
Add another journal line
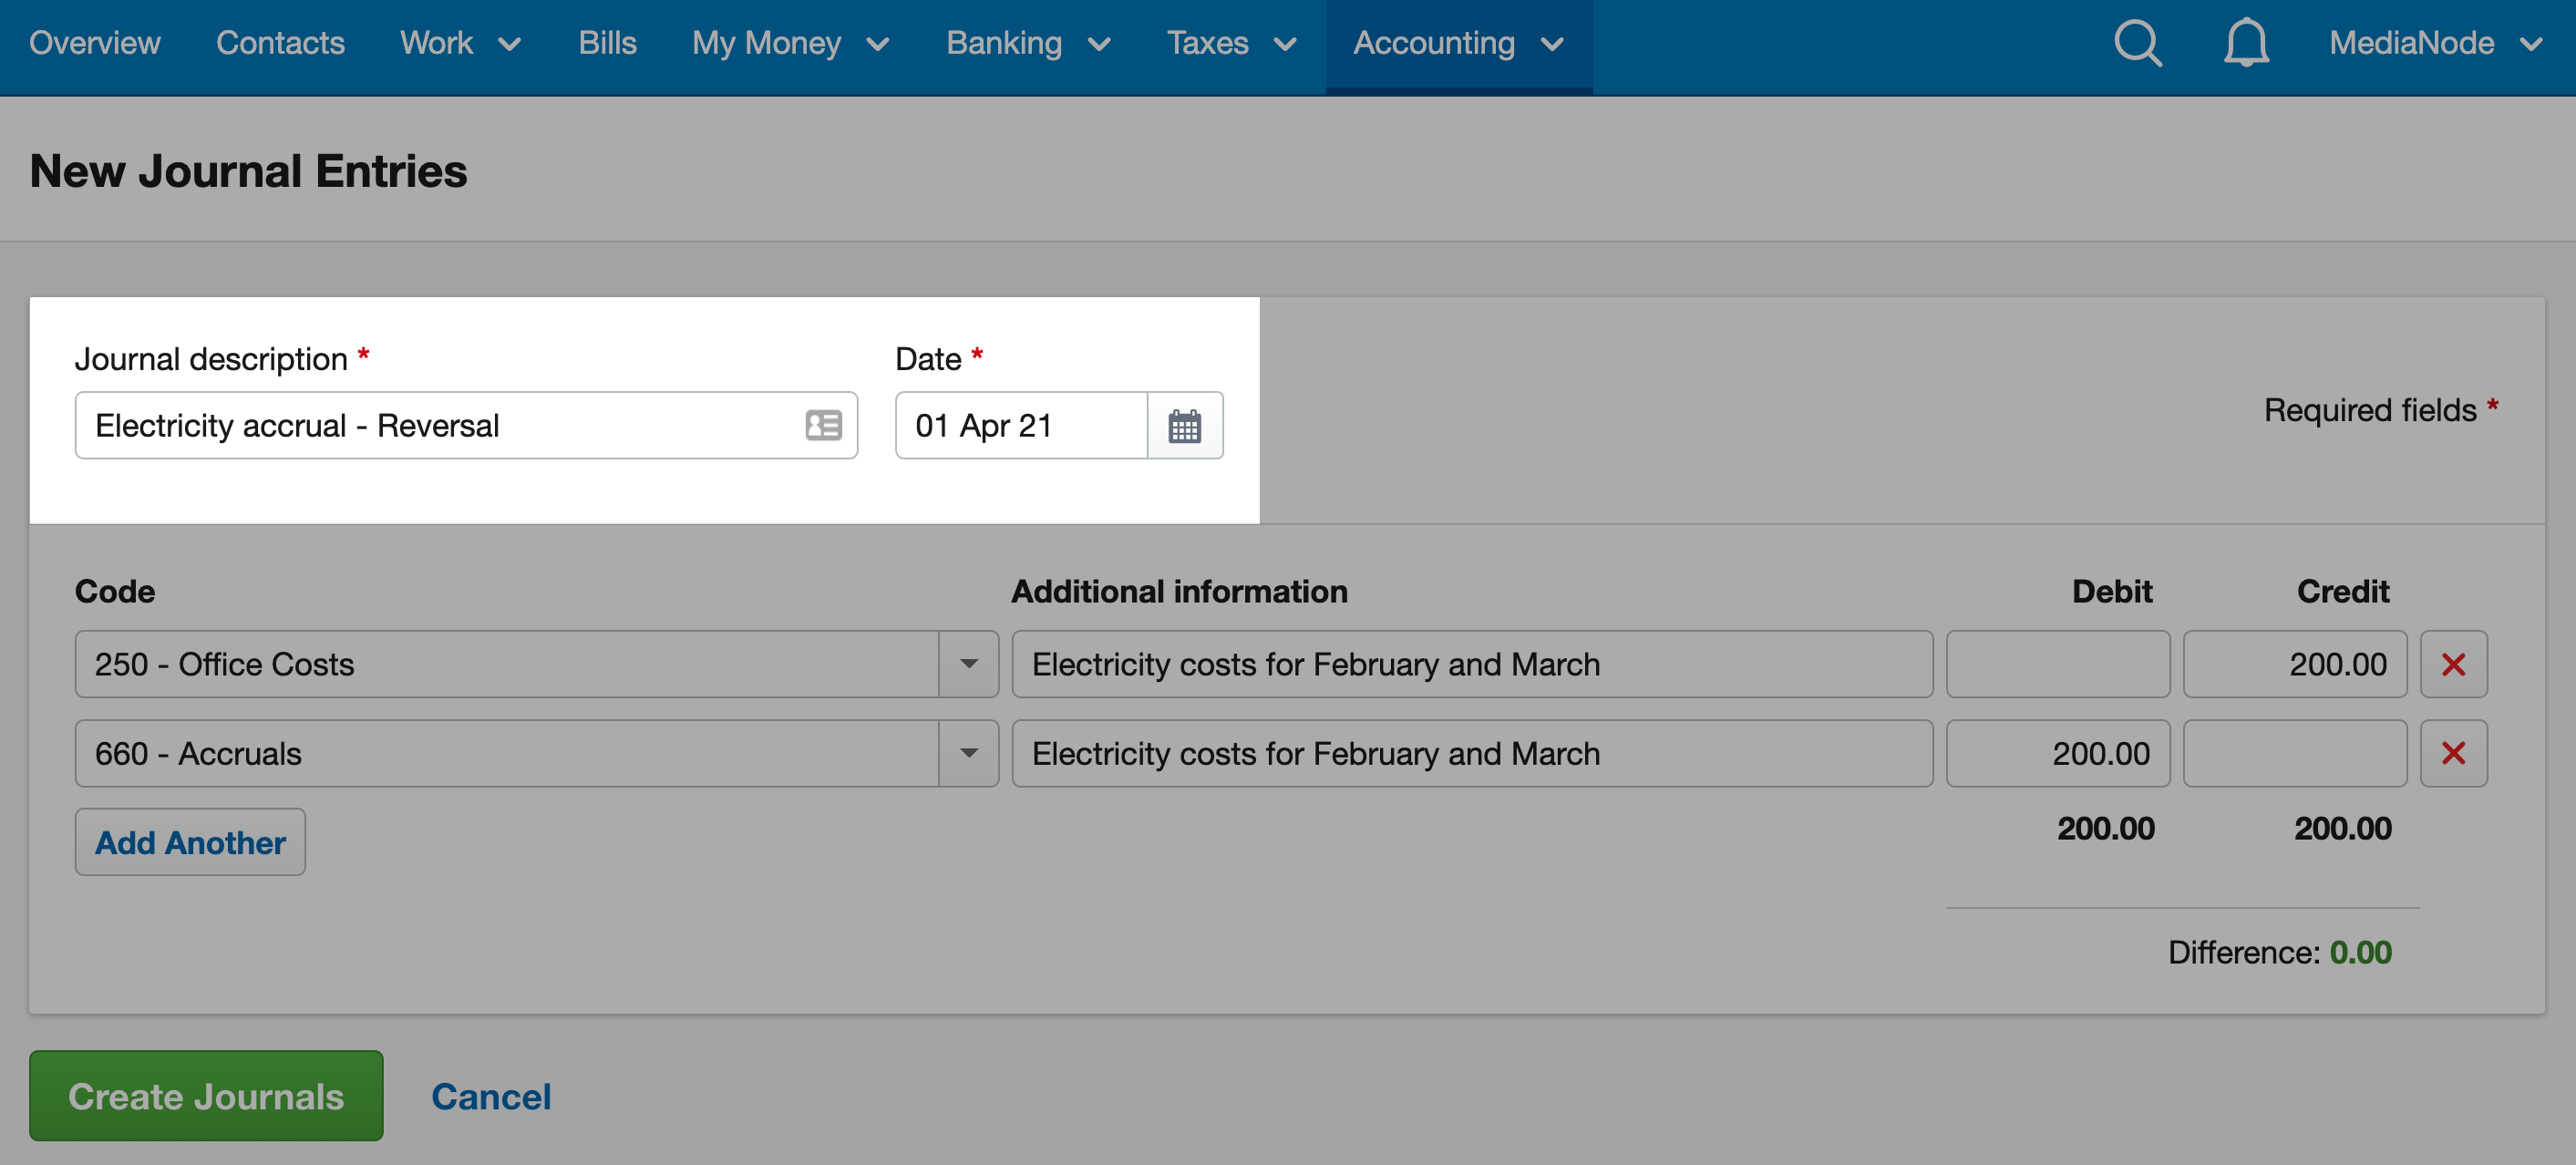click(190, 842)
